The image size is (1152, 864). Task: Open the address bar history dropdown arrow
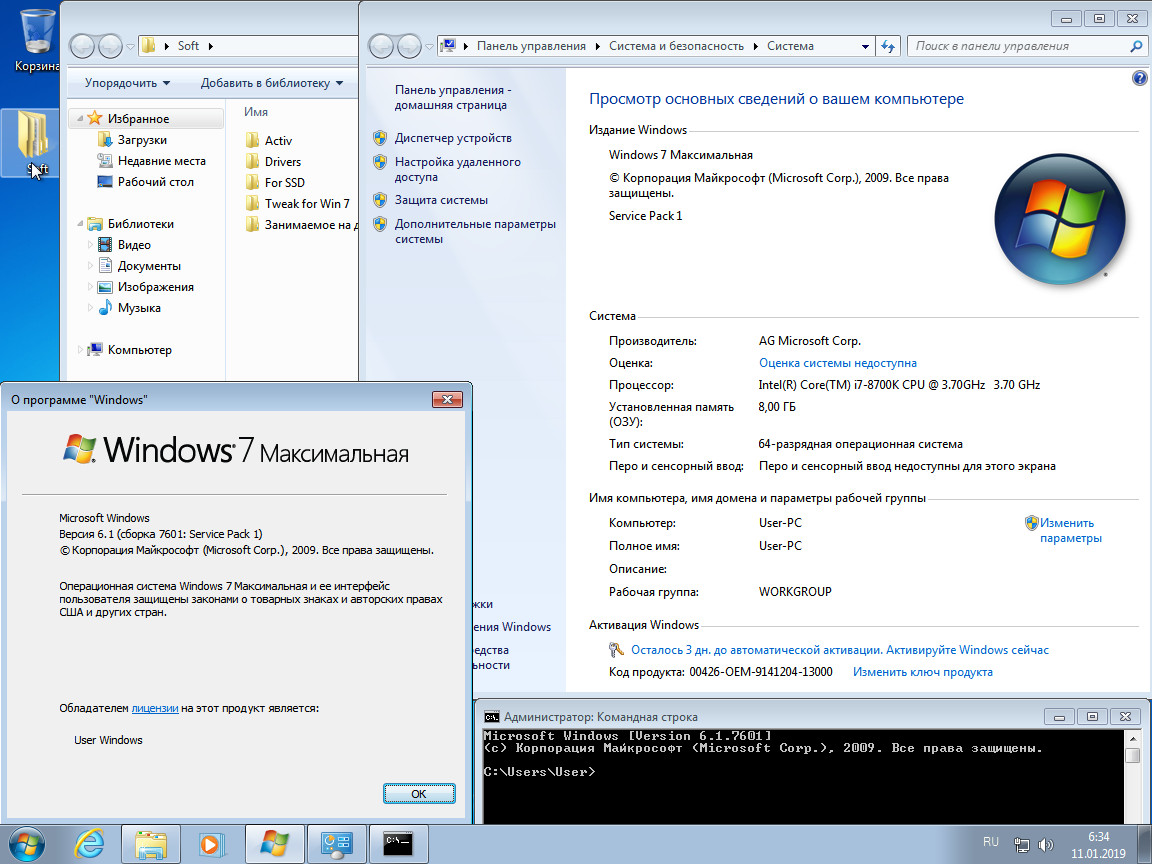coord(866,46)
